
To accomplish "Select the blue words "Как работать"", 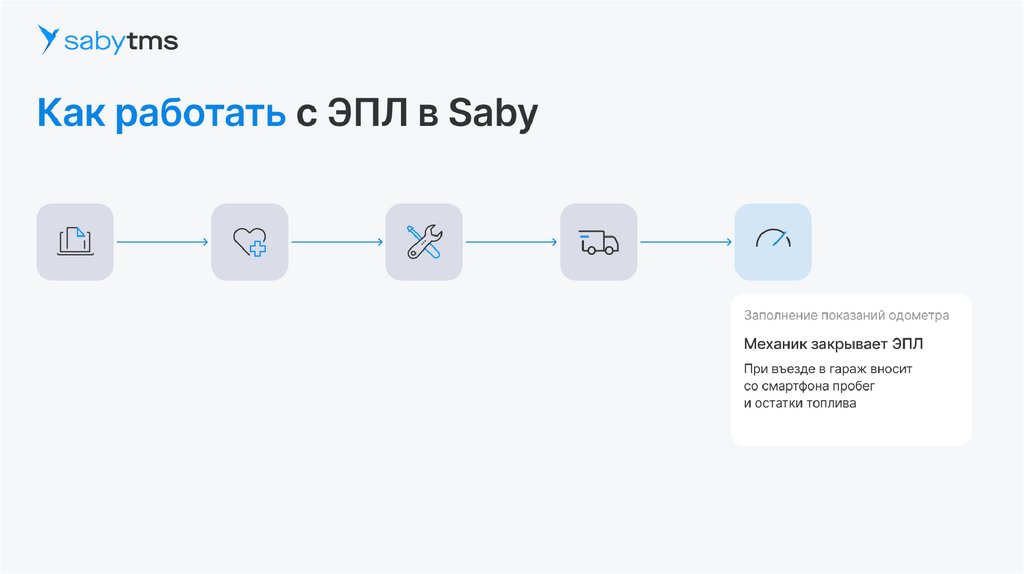I will (x=161, y=113).
